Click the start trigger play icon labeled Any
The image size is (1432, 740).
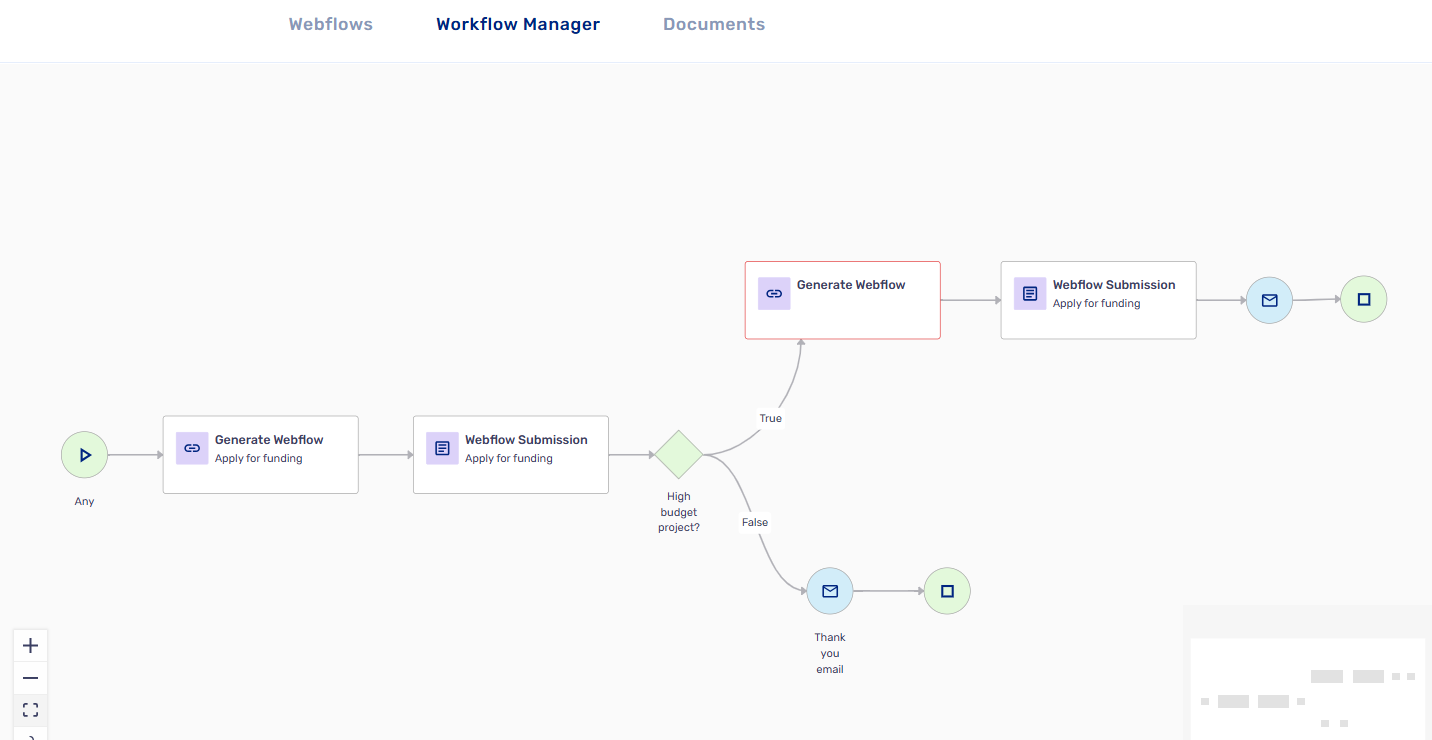(x=84, y=455)
